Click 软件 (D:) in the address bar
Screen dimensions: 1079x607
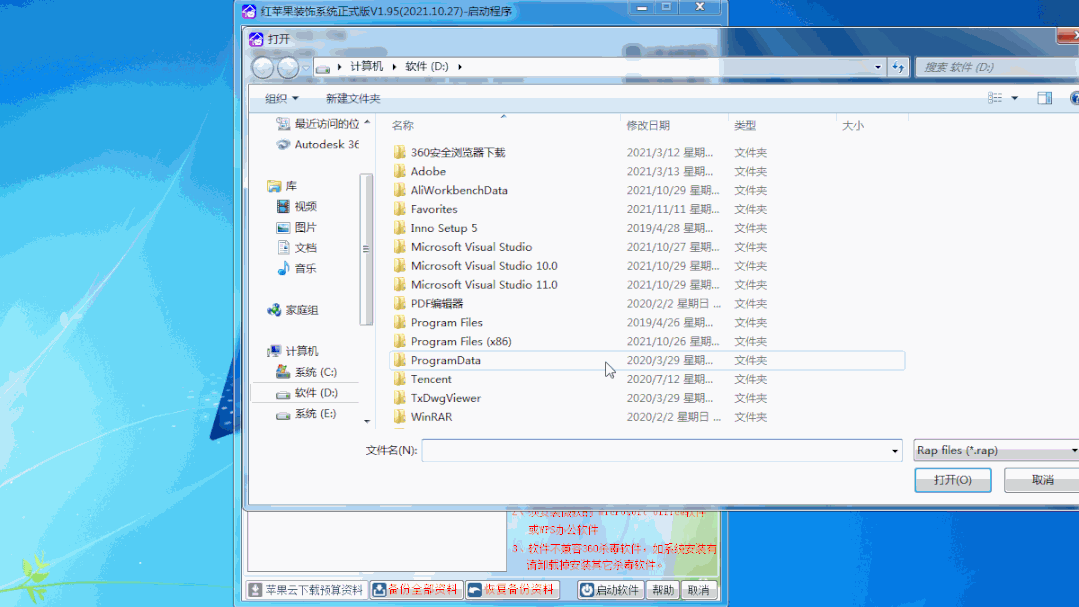[427, 66]
